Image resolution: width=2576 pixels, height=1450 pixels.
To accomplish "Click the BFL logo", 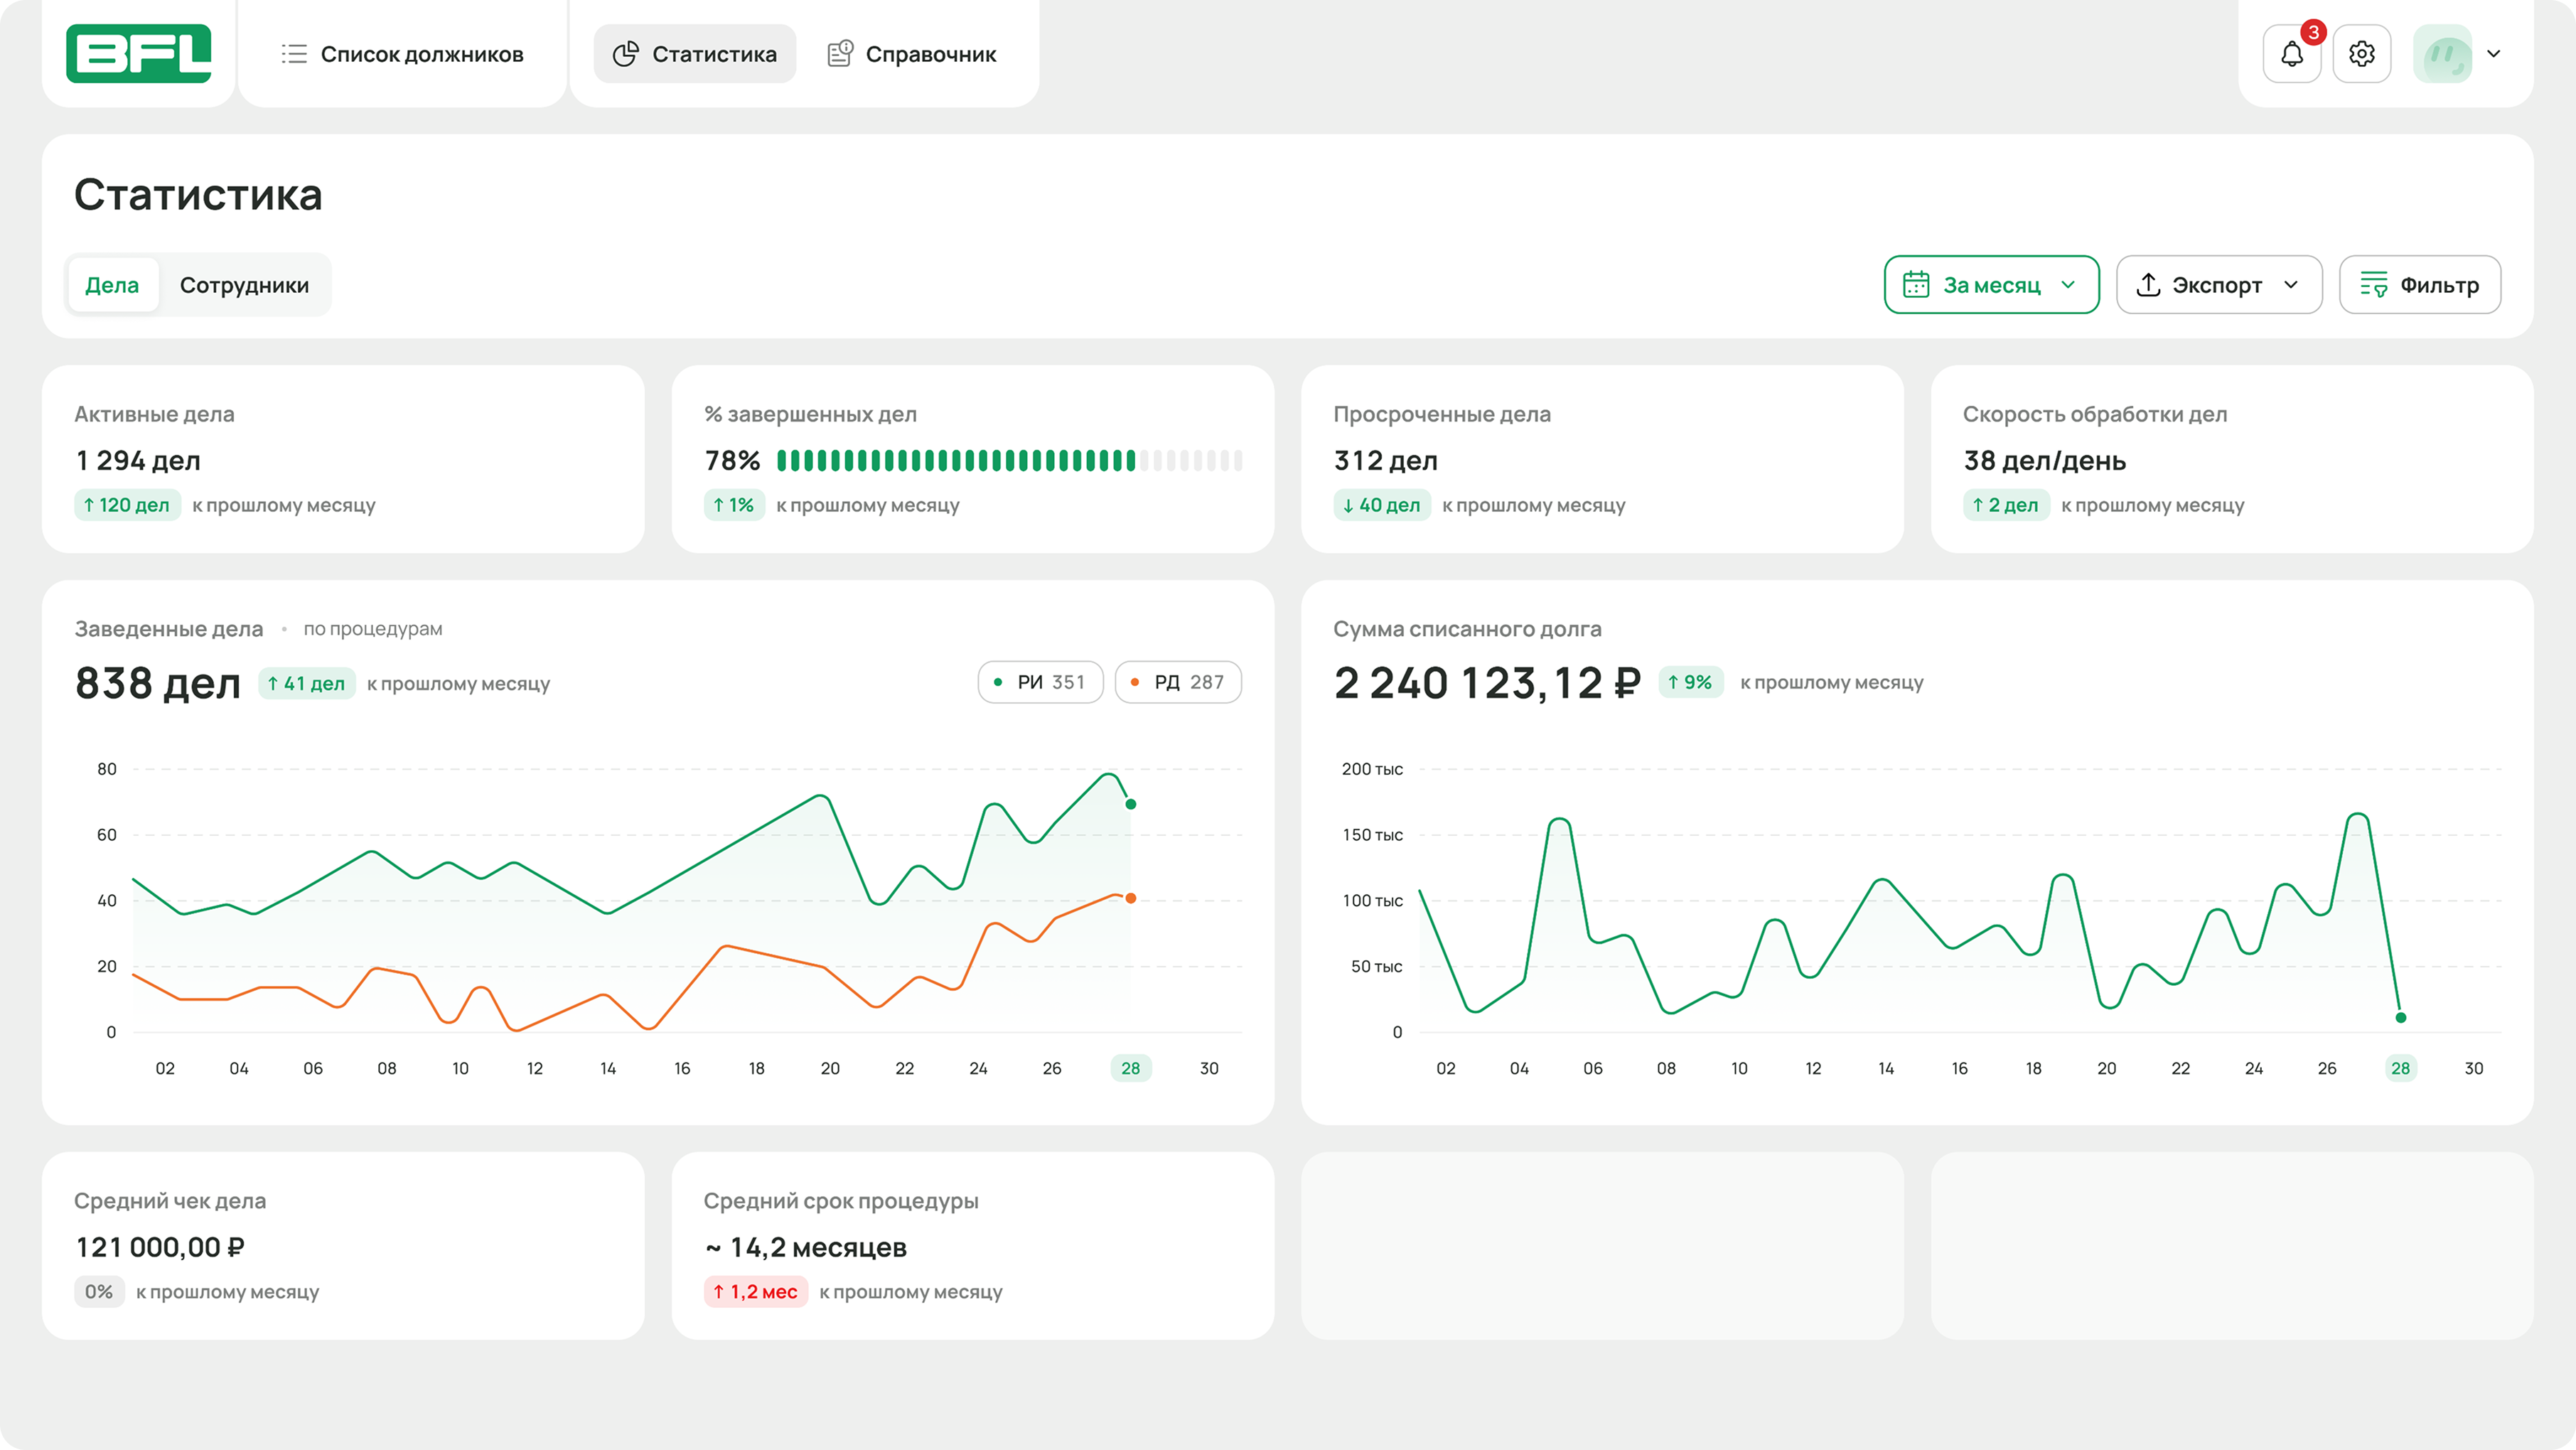I will coord(138,53).
